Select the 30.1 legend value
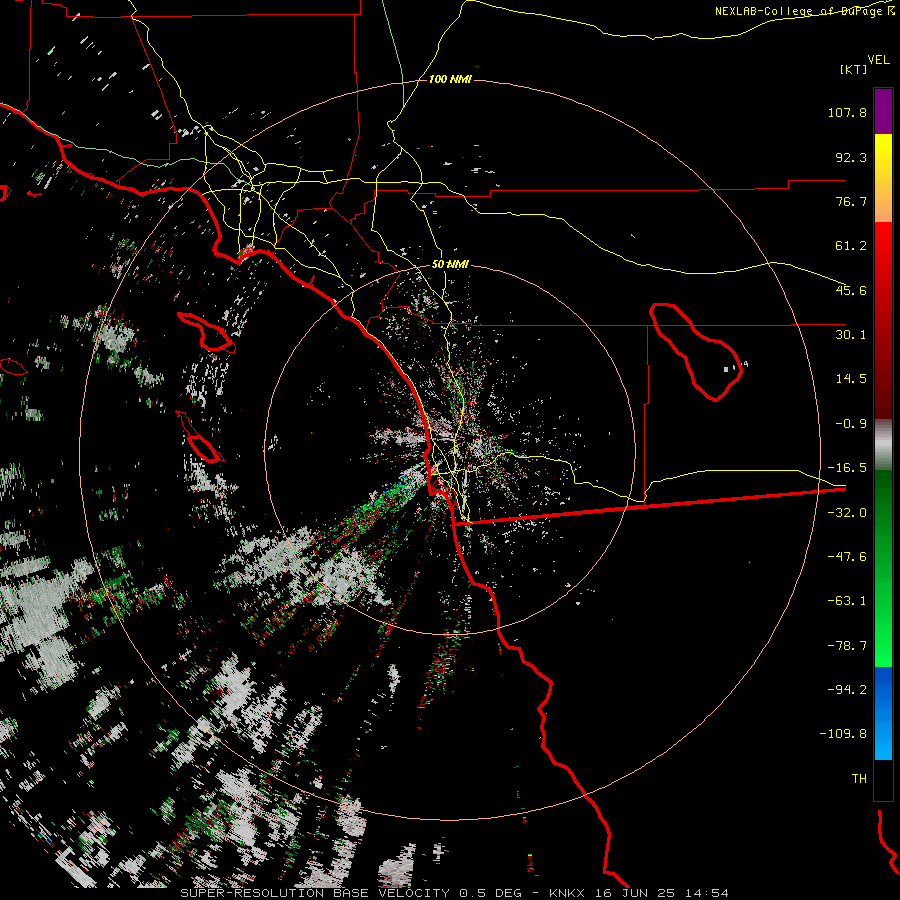 point(851,335)
